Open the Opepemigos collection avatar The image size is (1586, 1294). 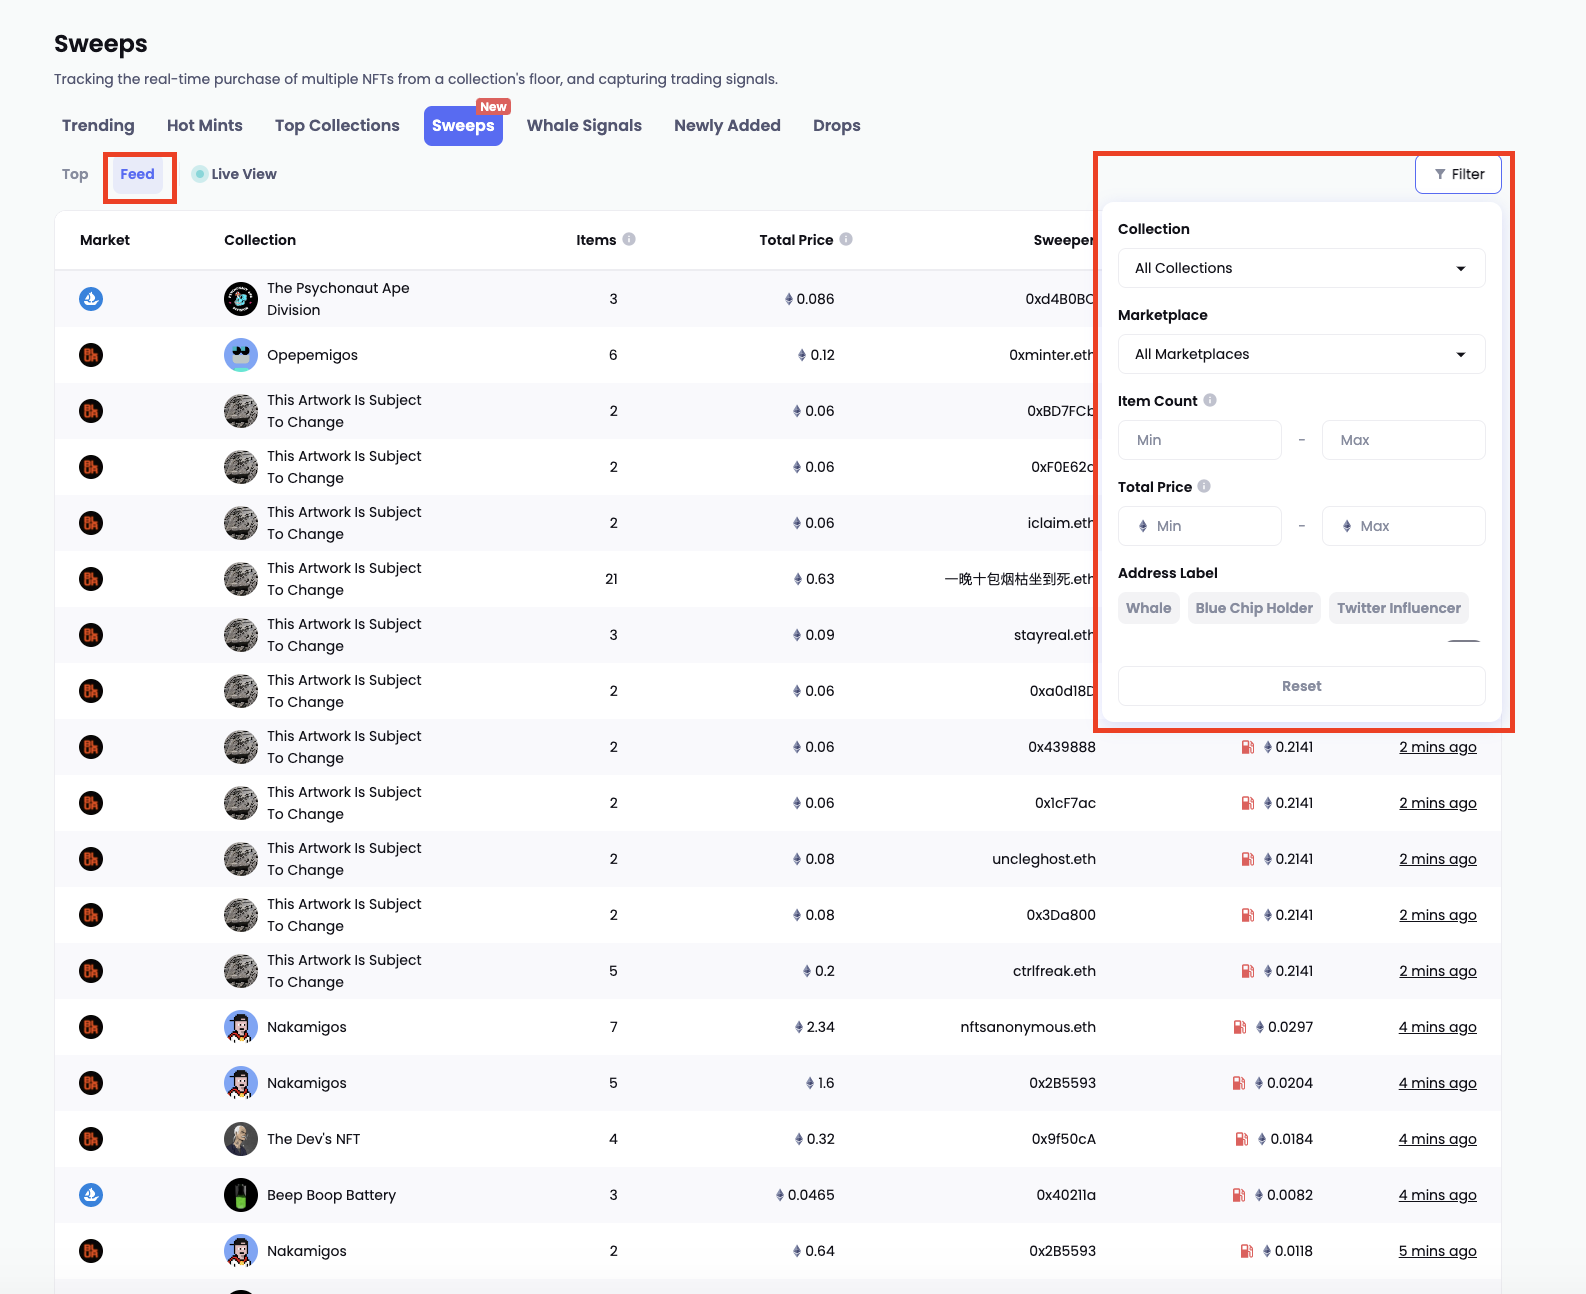(x=241, y=355)
